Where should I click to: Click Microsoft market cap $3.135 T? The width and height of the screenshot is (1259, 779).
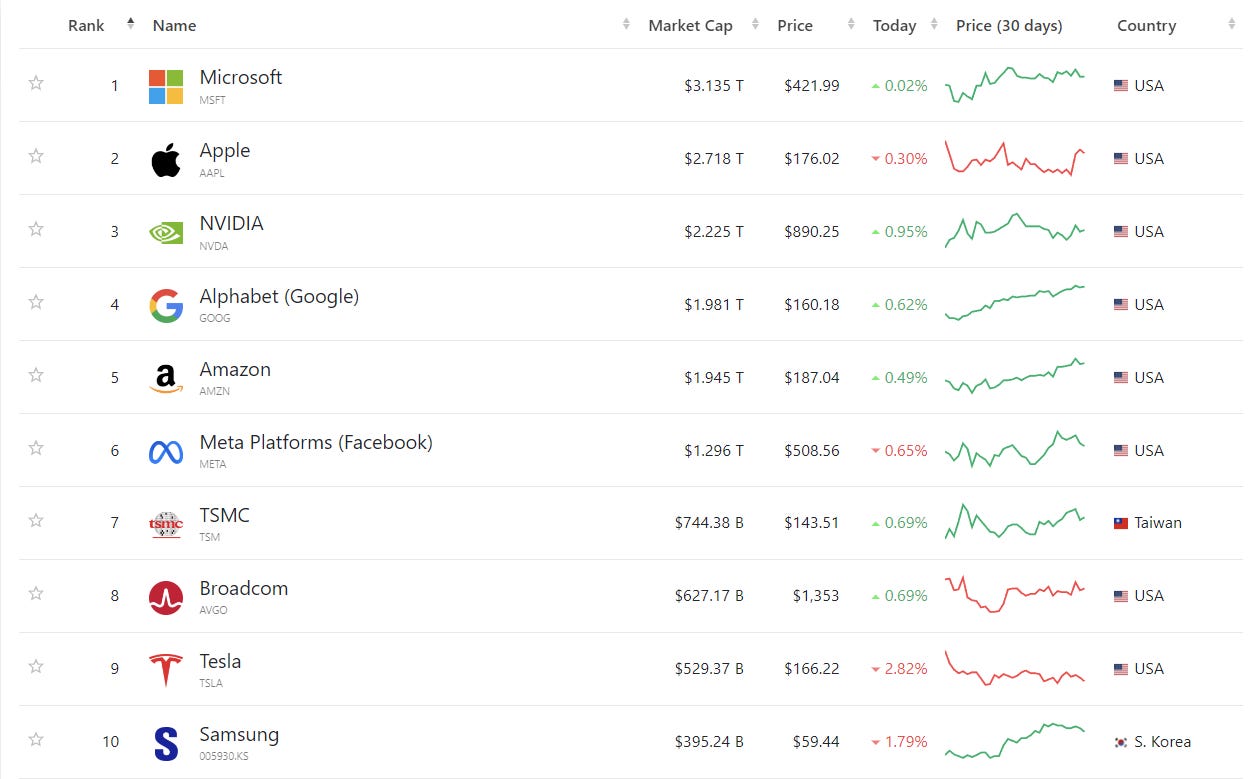click(714, 86)
